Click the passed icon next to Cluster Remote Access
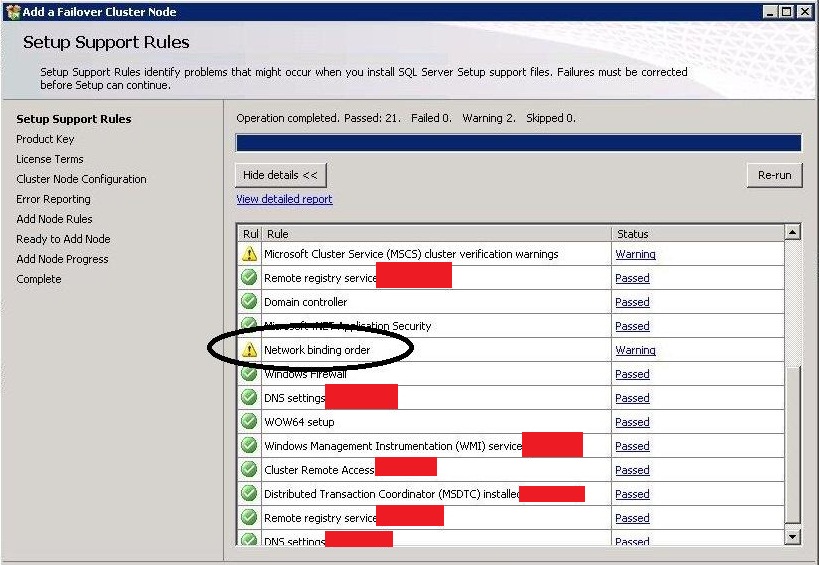 tap(250, 469)
